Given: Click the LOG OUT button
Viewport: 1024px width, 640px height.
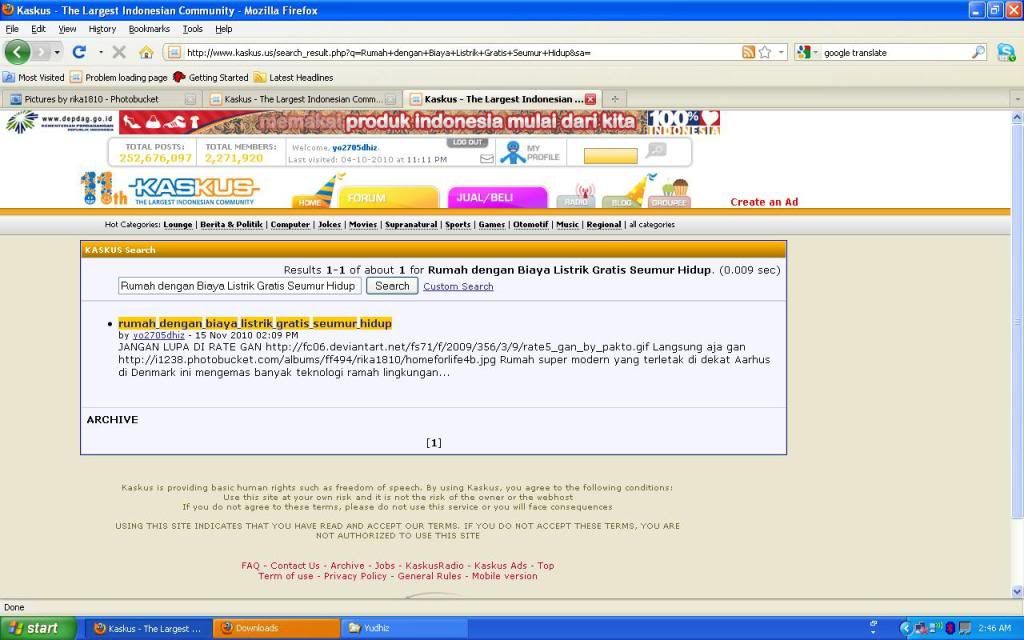Looking at the screenshot, I should [x=467, y=142].
